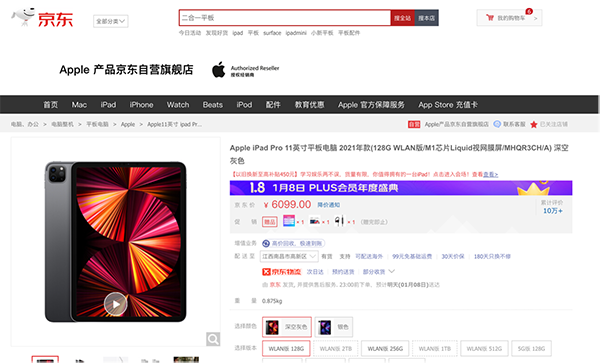The height and width of the screenshot is (363, 600).
Task: Click the Apple breadcrumb link
Action: (128, 124)
